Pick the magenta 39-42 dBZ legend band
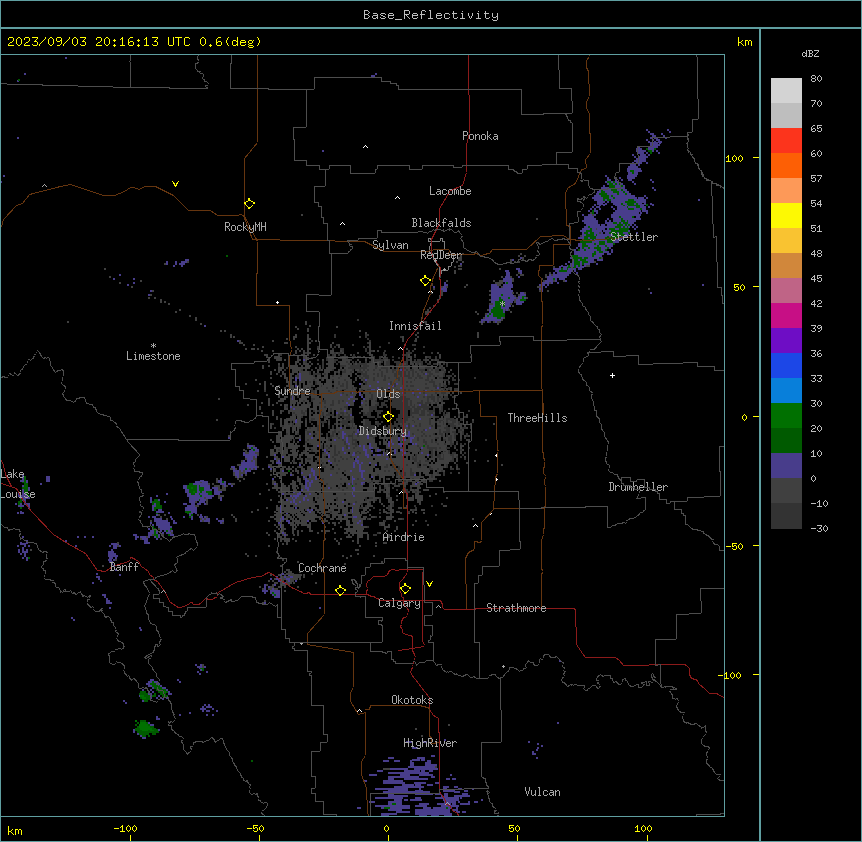862x842 pixels. (x=786, y=315)
